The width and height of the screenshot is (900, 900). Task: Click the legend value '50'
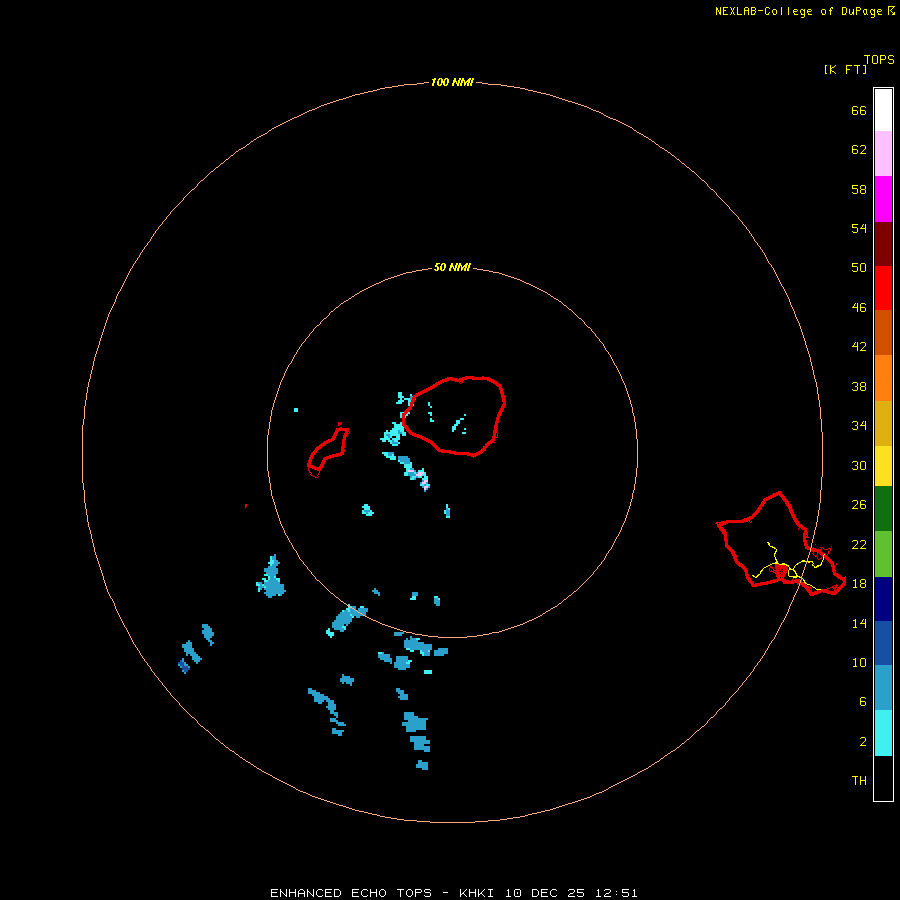pyautogui.click(x=859, y=267)
